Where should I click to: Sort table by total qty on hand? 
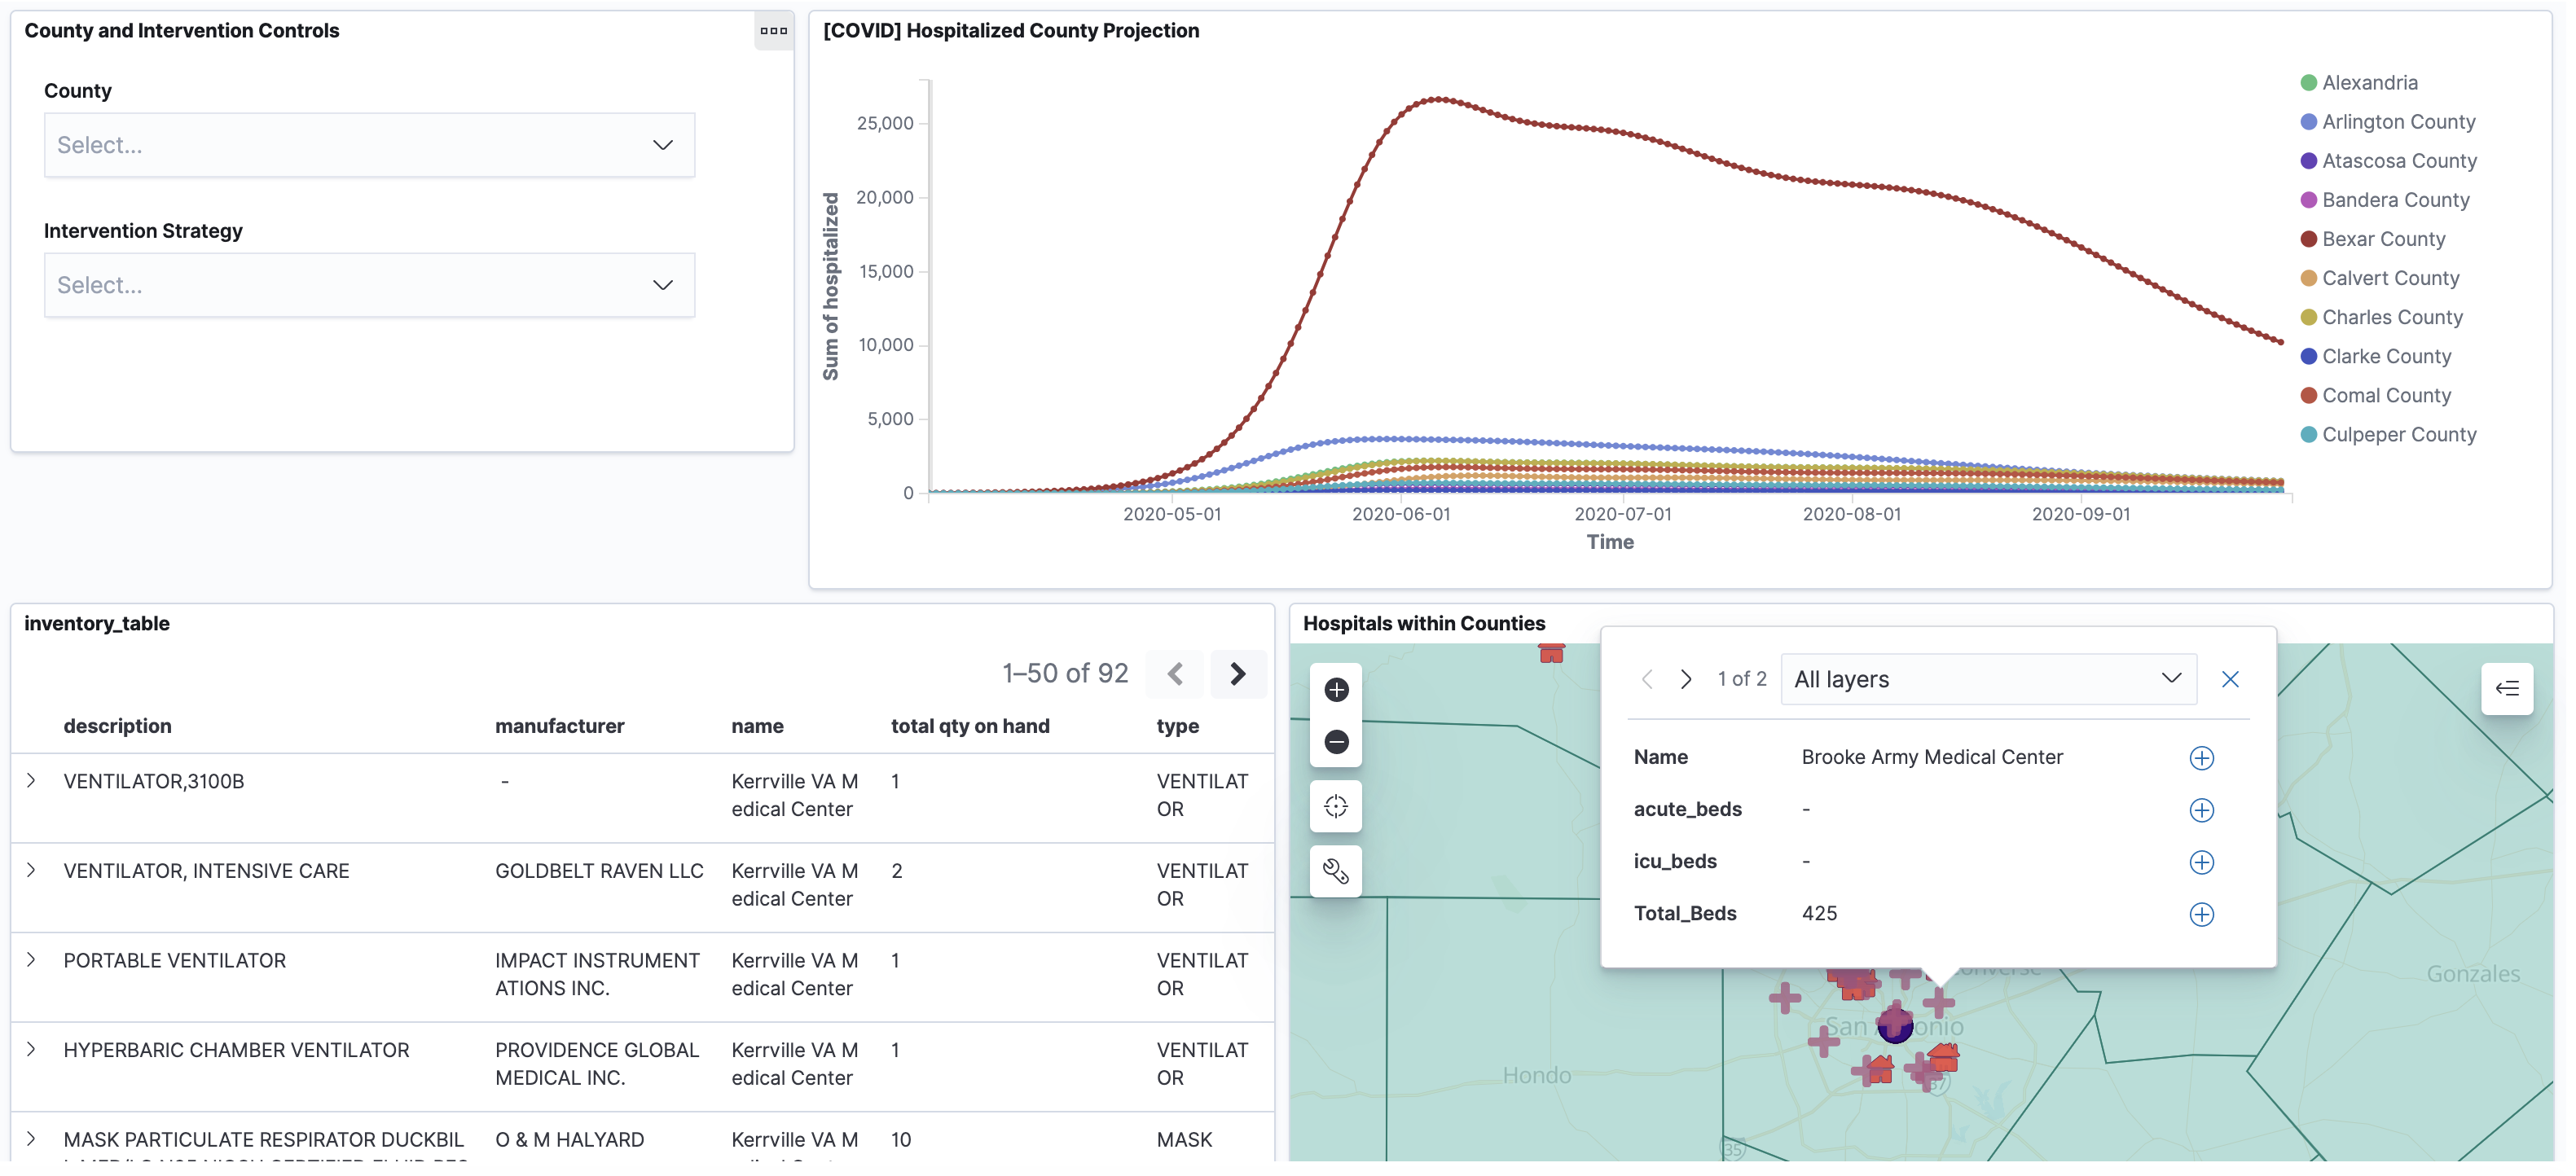970,727
